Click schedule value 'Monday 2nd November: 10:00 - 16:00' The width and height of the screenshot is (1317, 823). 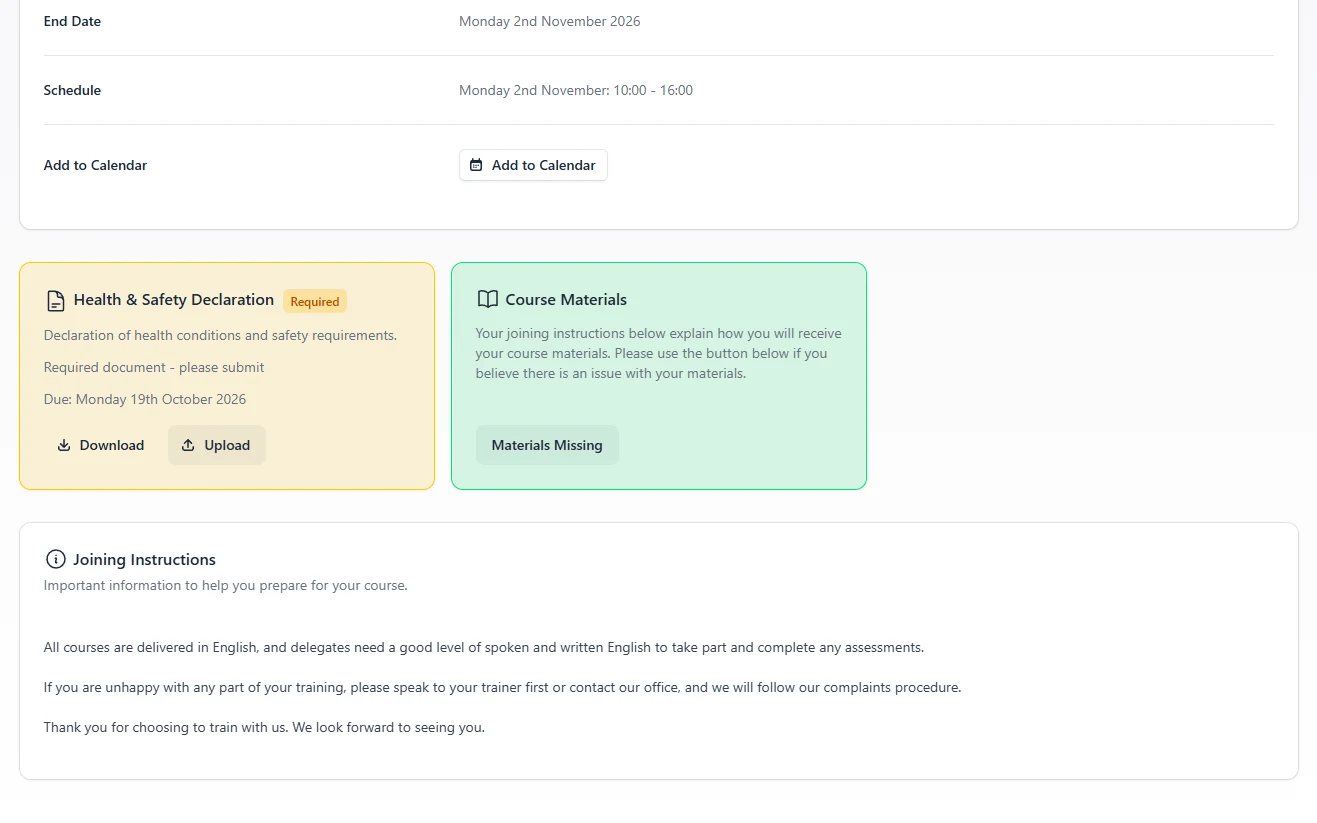pos(576,90)
